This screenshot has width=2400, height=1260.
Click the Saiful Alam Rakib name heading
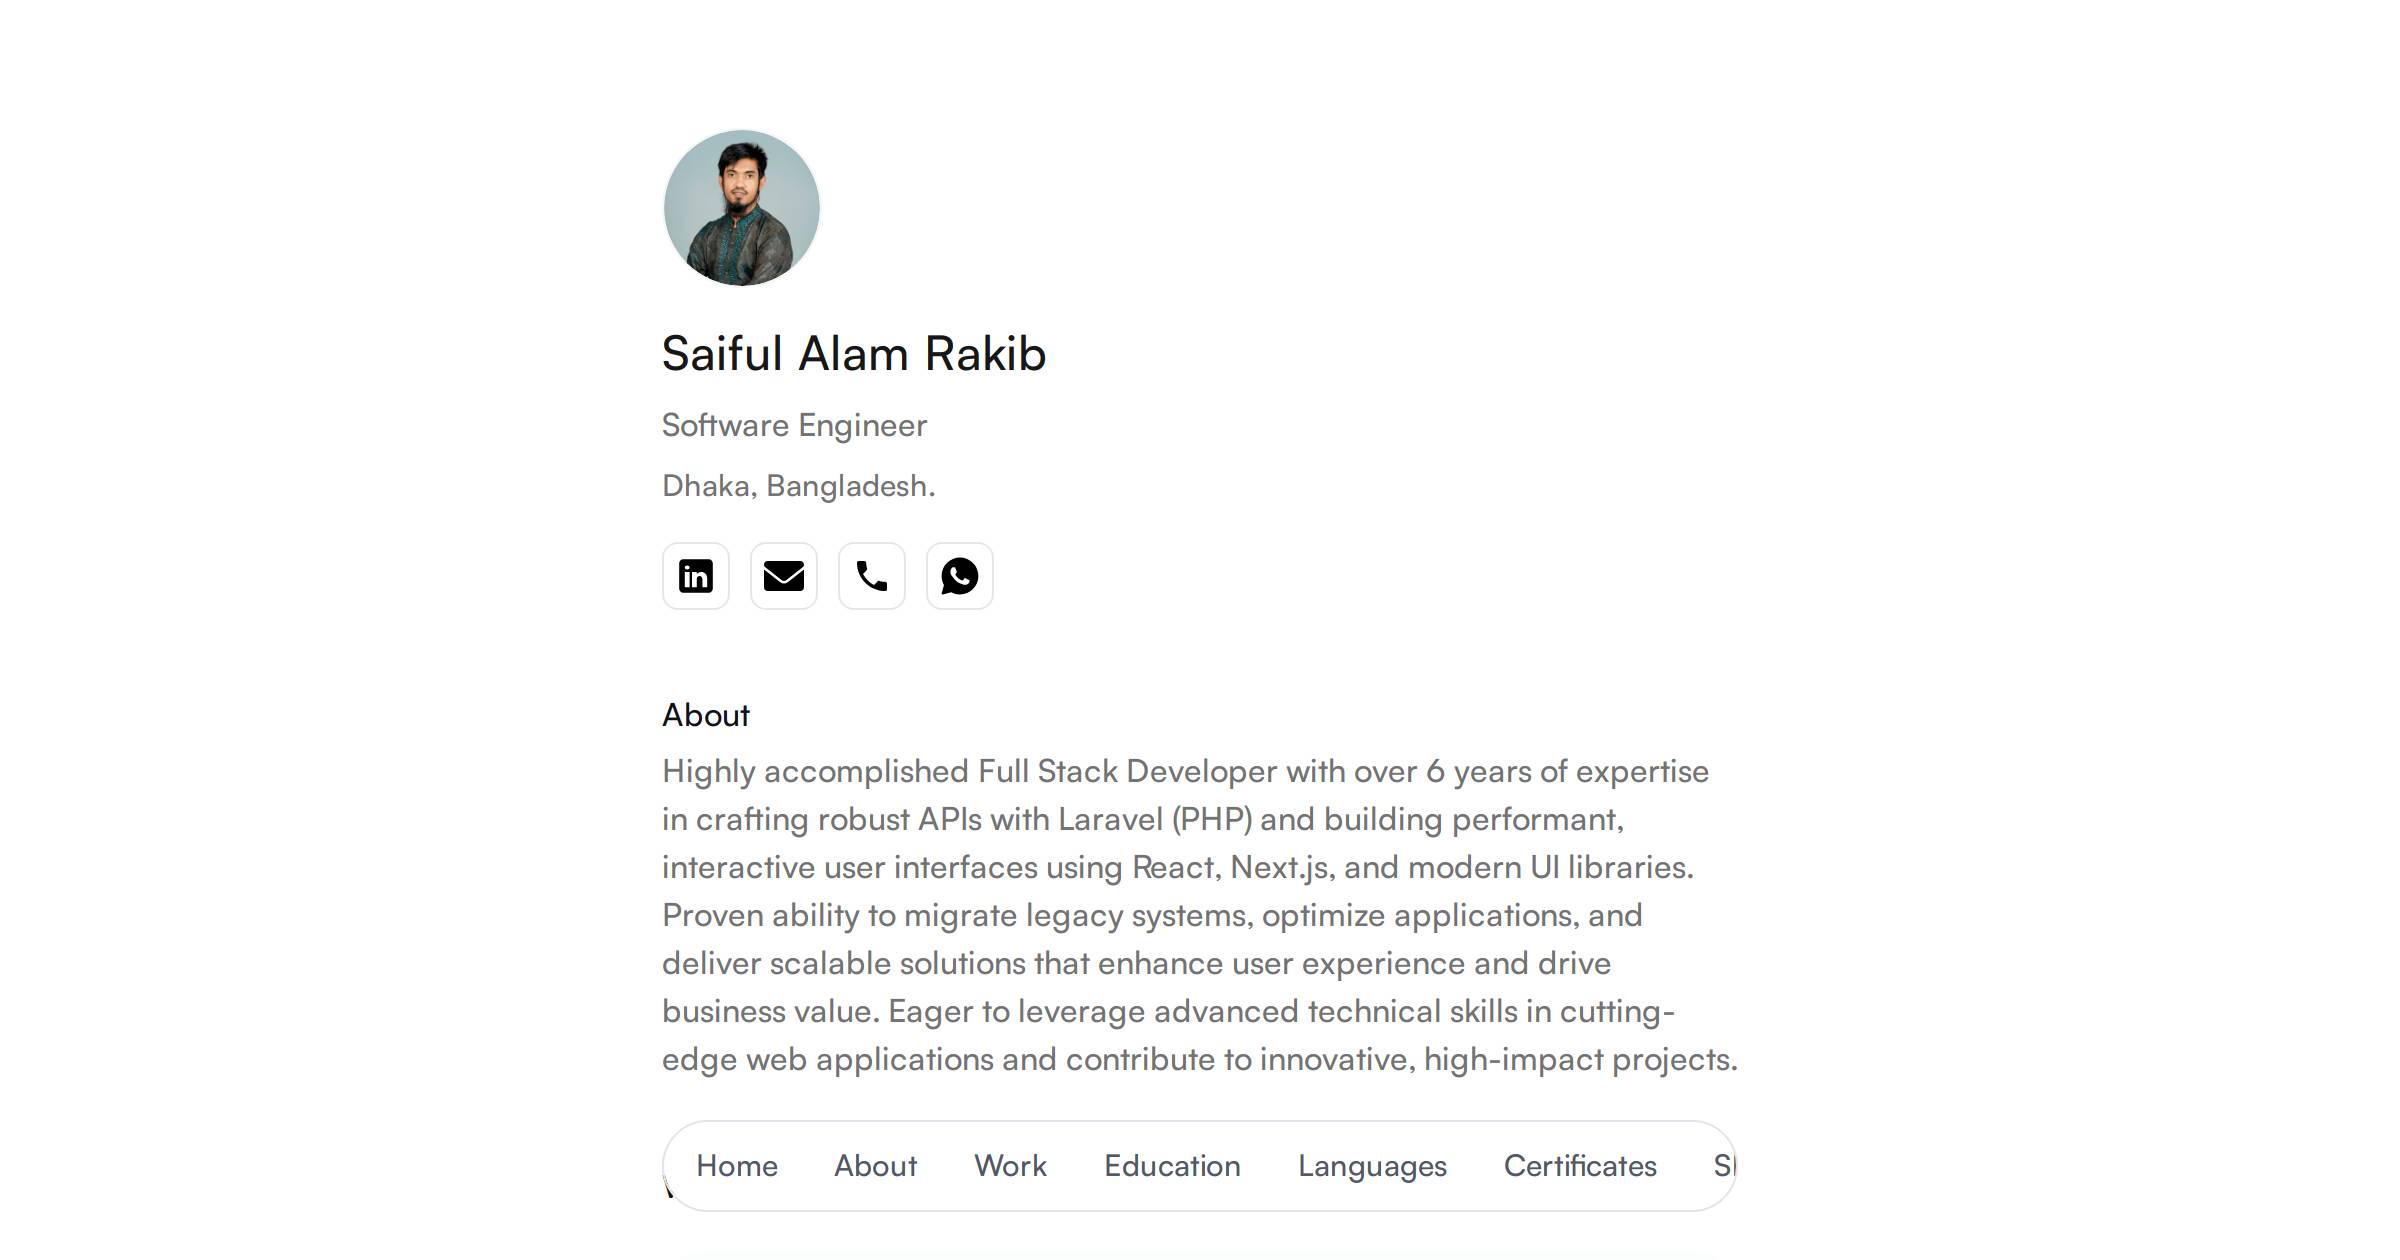pyautogui.click(x=854, y=354)
